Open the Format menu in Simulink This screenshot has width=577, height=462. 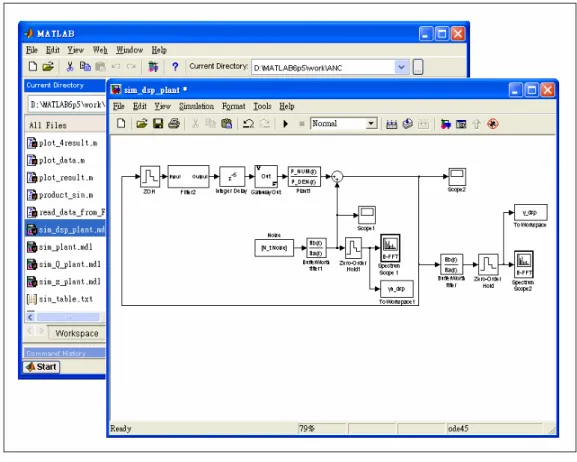233,106
